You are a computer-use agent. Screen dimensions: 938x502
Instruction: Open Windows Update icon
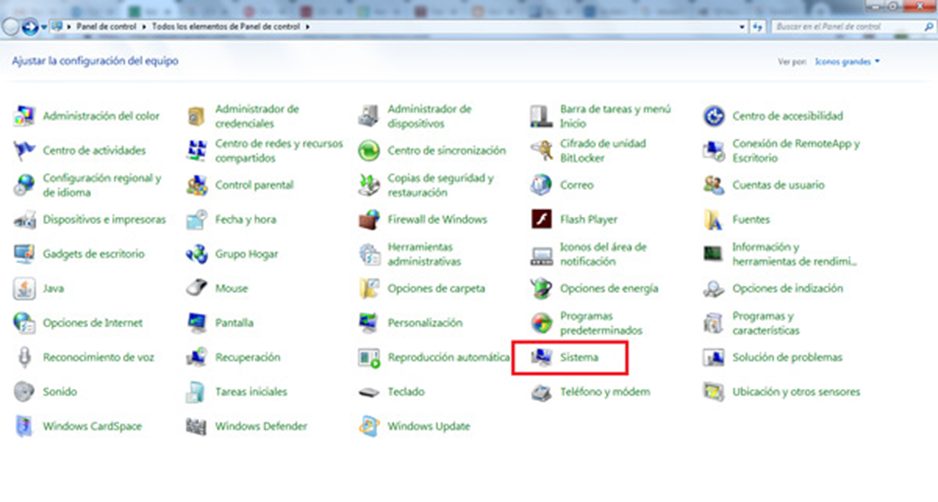(368, 426)
